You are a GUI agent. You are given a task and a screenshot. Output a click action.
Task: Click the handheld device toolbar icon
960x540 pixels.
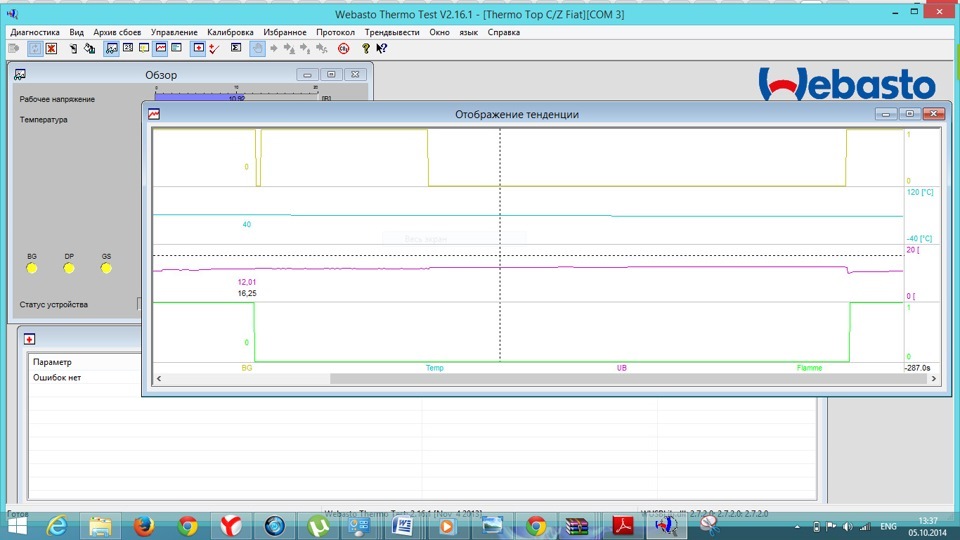(x=73, y=48)
